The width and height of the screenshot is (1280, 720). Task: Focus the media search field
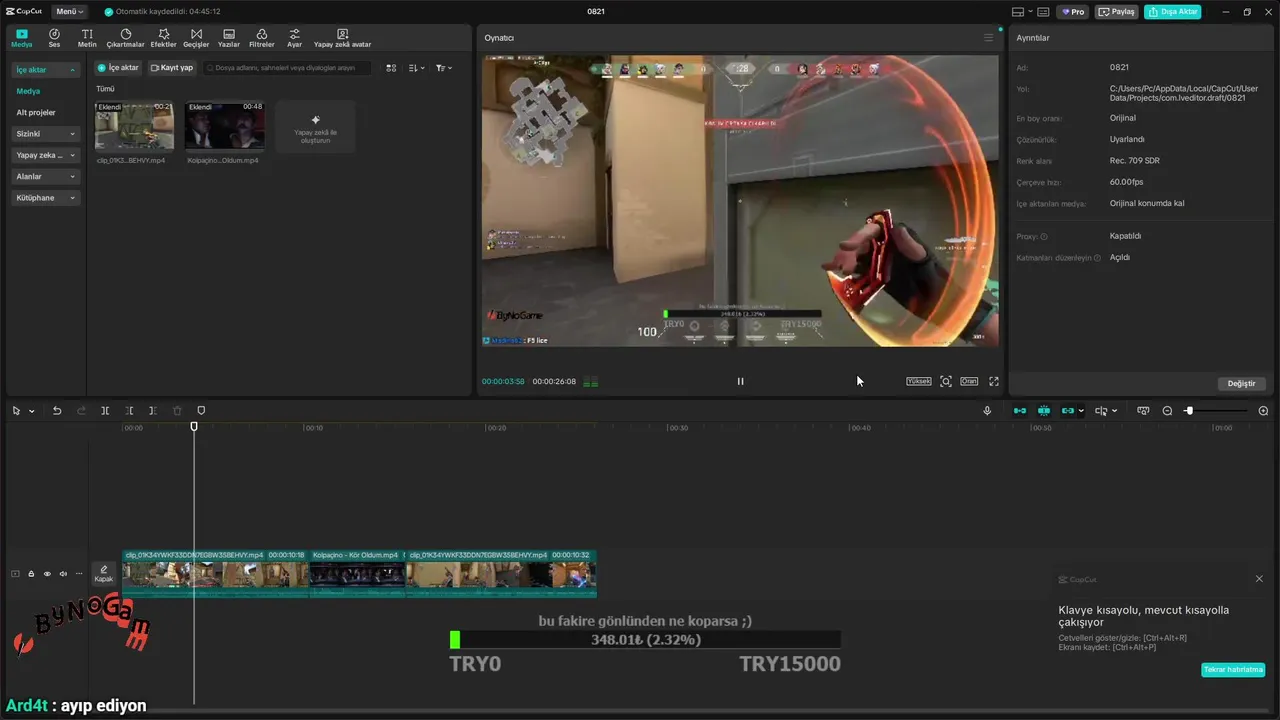(x=287, y=68)
